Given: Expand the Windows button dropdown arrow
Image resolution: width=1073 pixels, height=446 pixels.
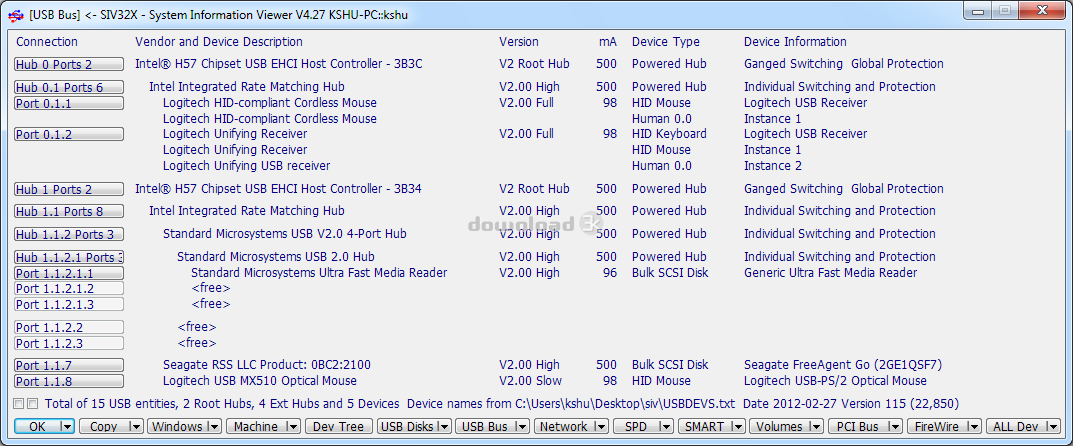Looking at the screenshot, I should [215, 426].
